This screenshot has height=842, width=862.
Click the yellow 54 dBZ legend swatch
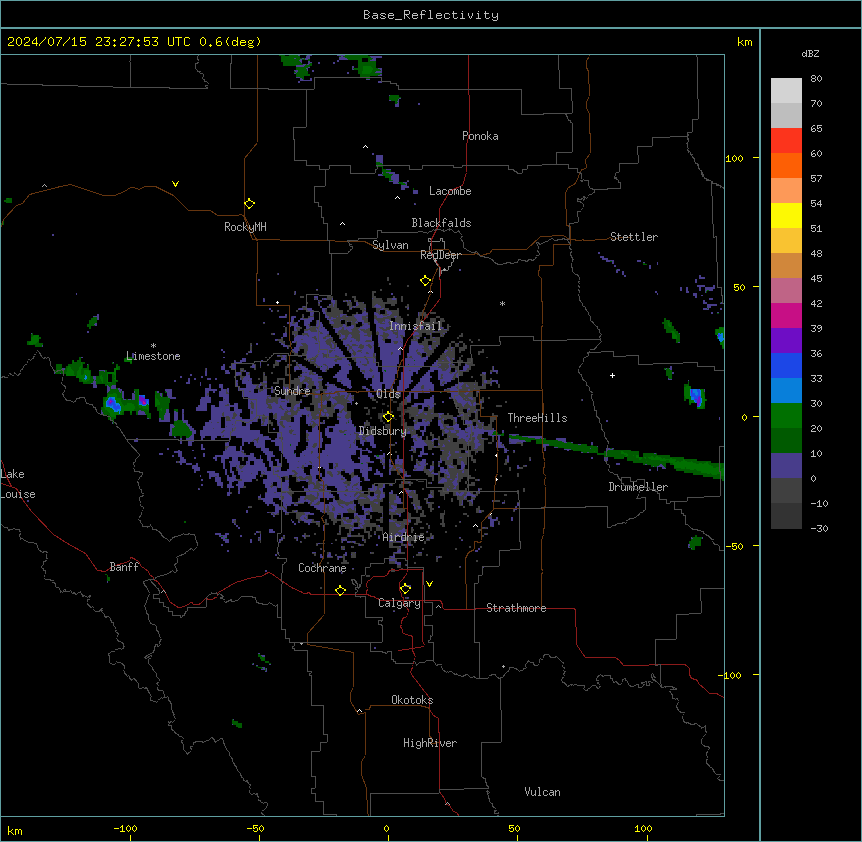click(786, 215)
